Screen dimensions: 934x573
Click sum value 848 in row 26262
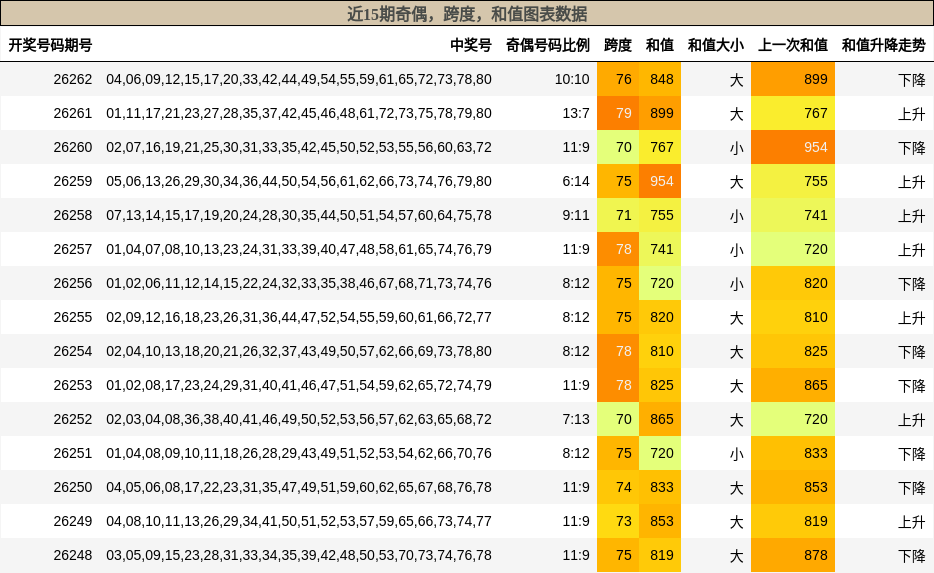point(660,79)
